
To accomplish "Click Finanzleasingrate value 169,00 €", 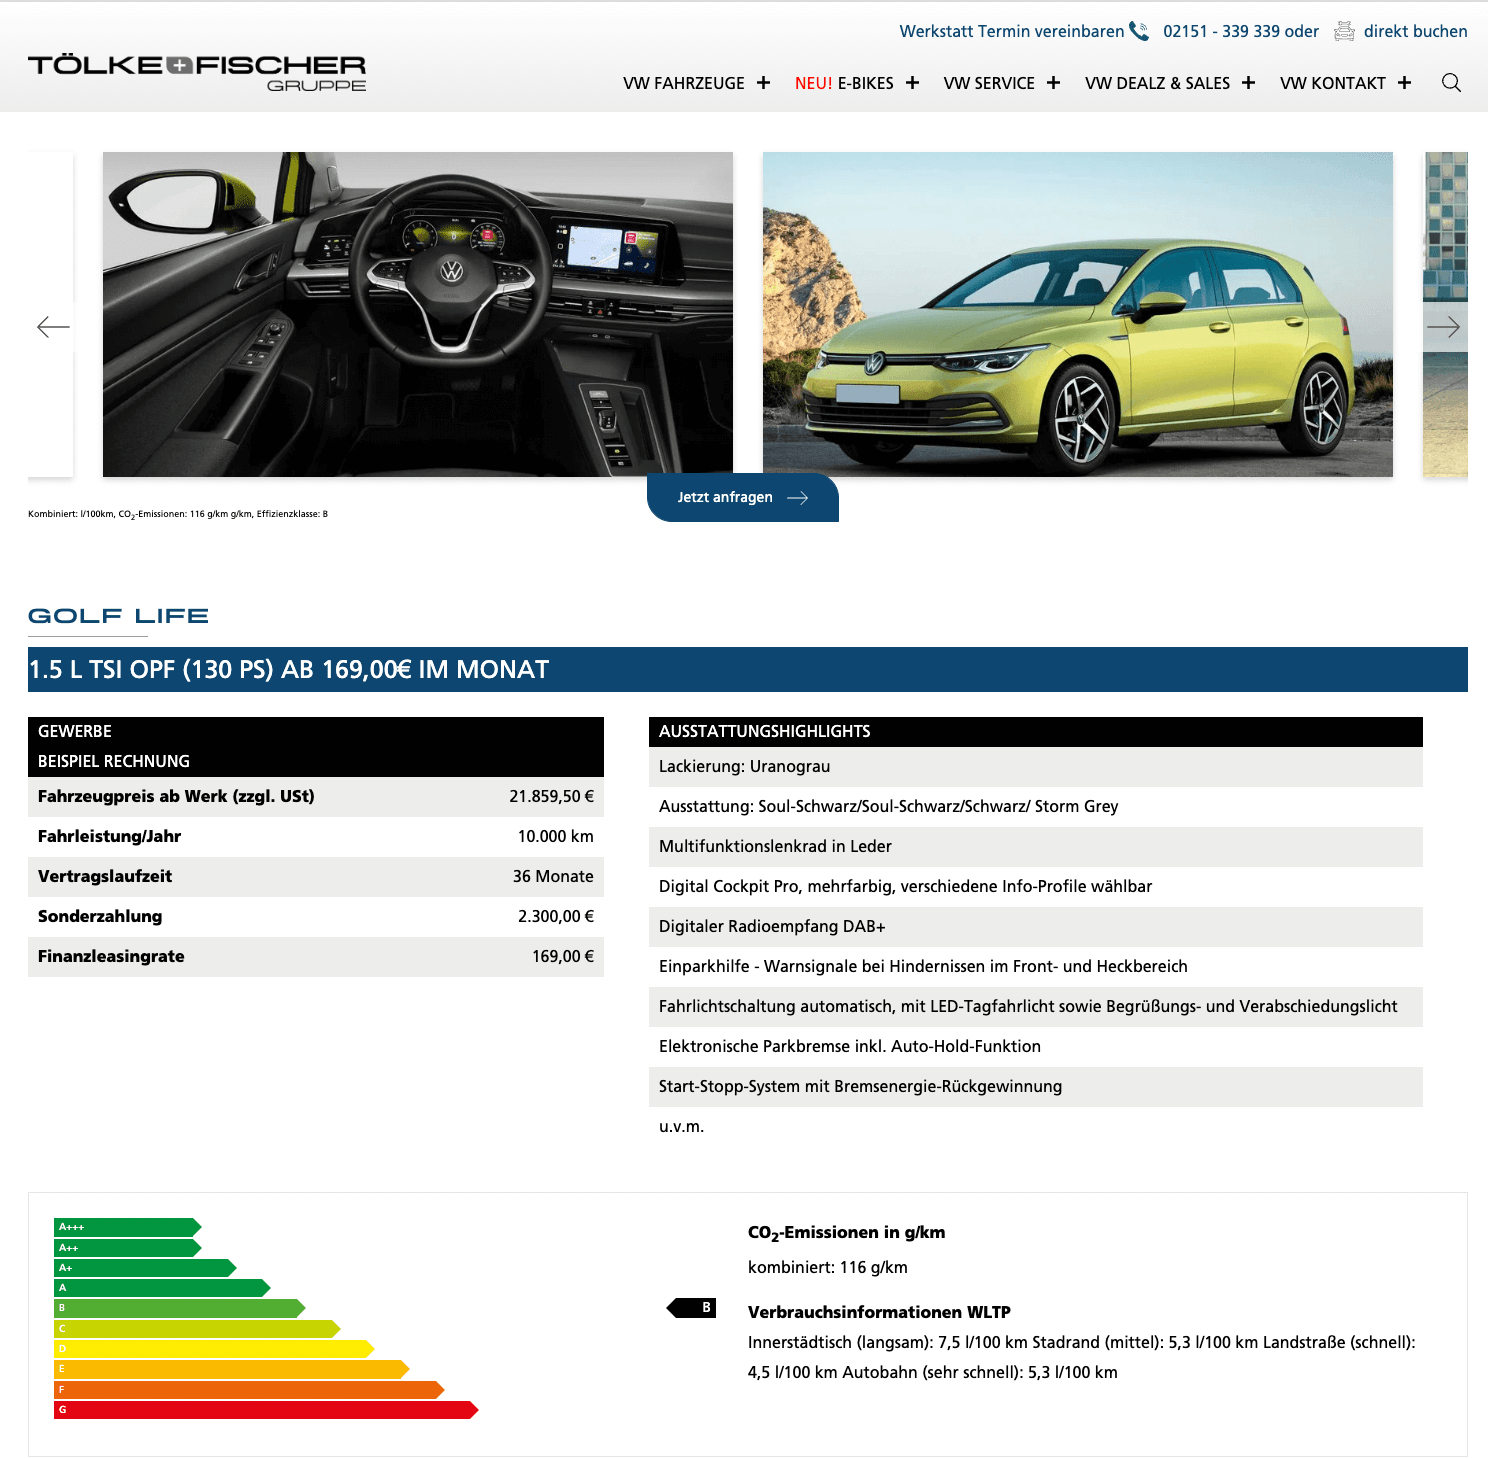I will pyautogui.click(x=562, y=956).
